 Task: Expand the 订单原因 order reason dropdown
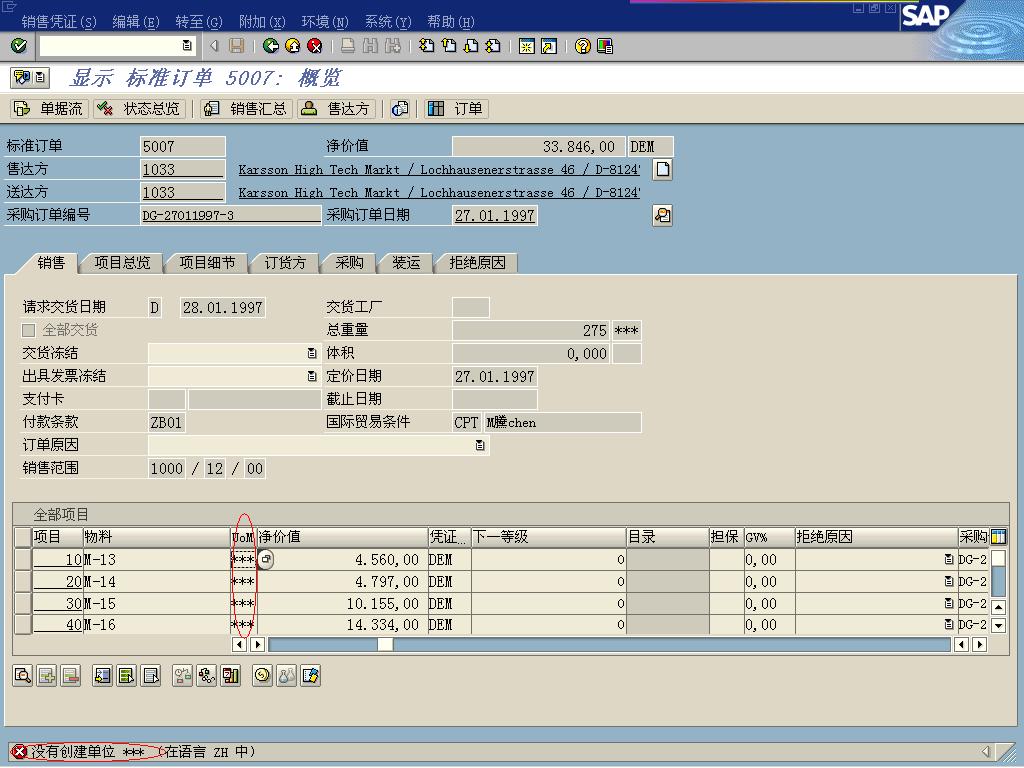pyautogui.click(x=480, y=445)
